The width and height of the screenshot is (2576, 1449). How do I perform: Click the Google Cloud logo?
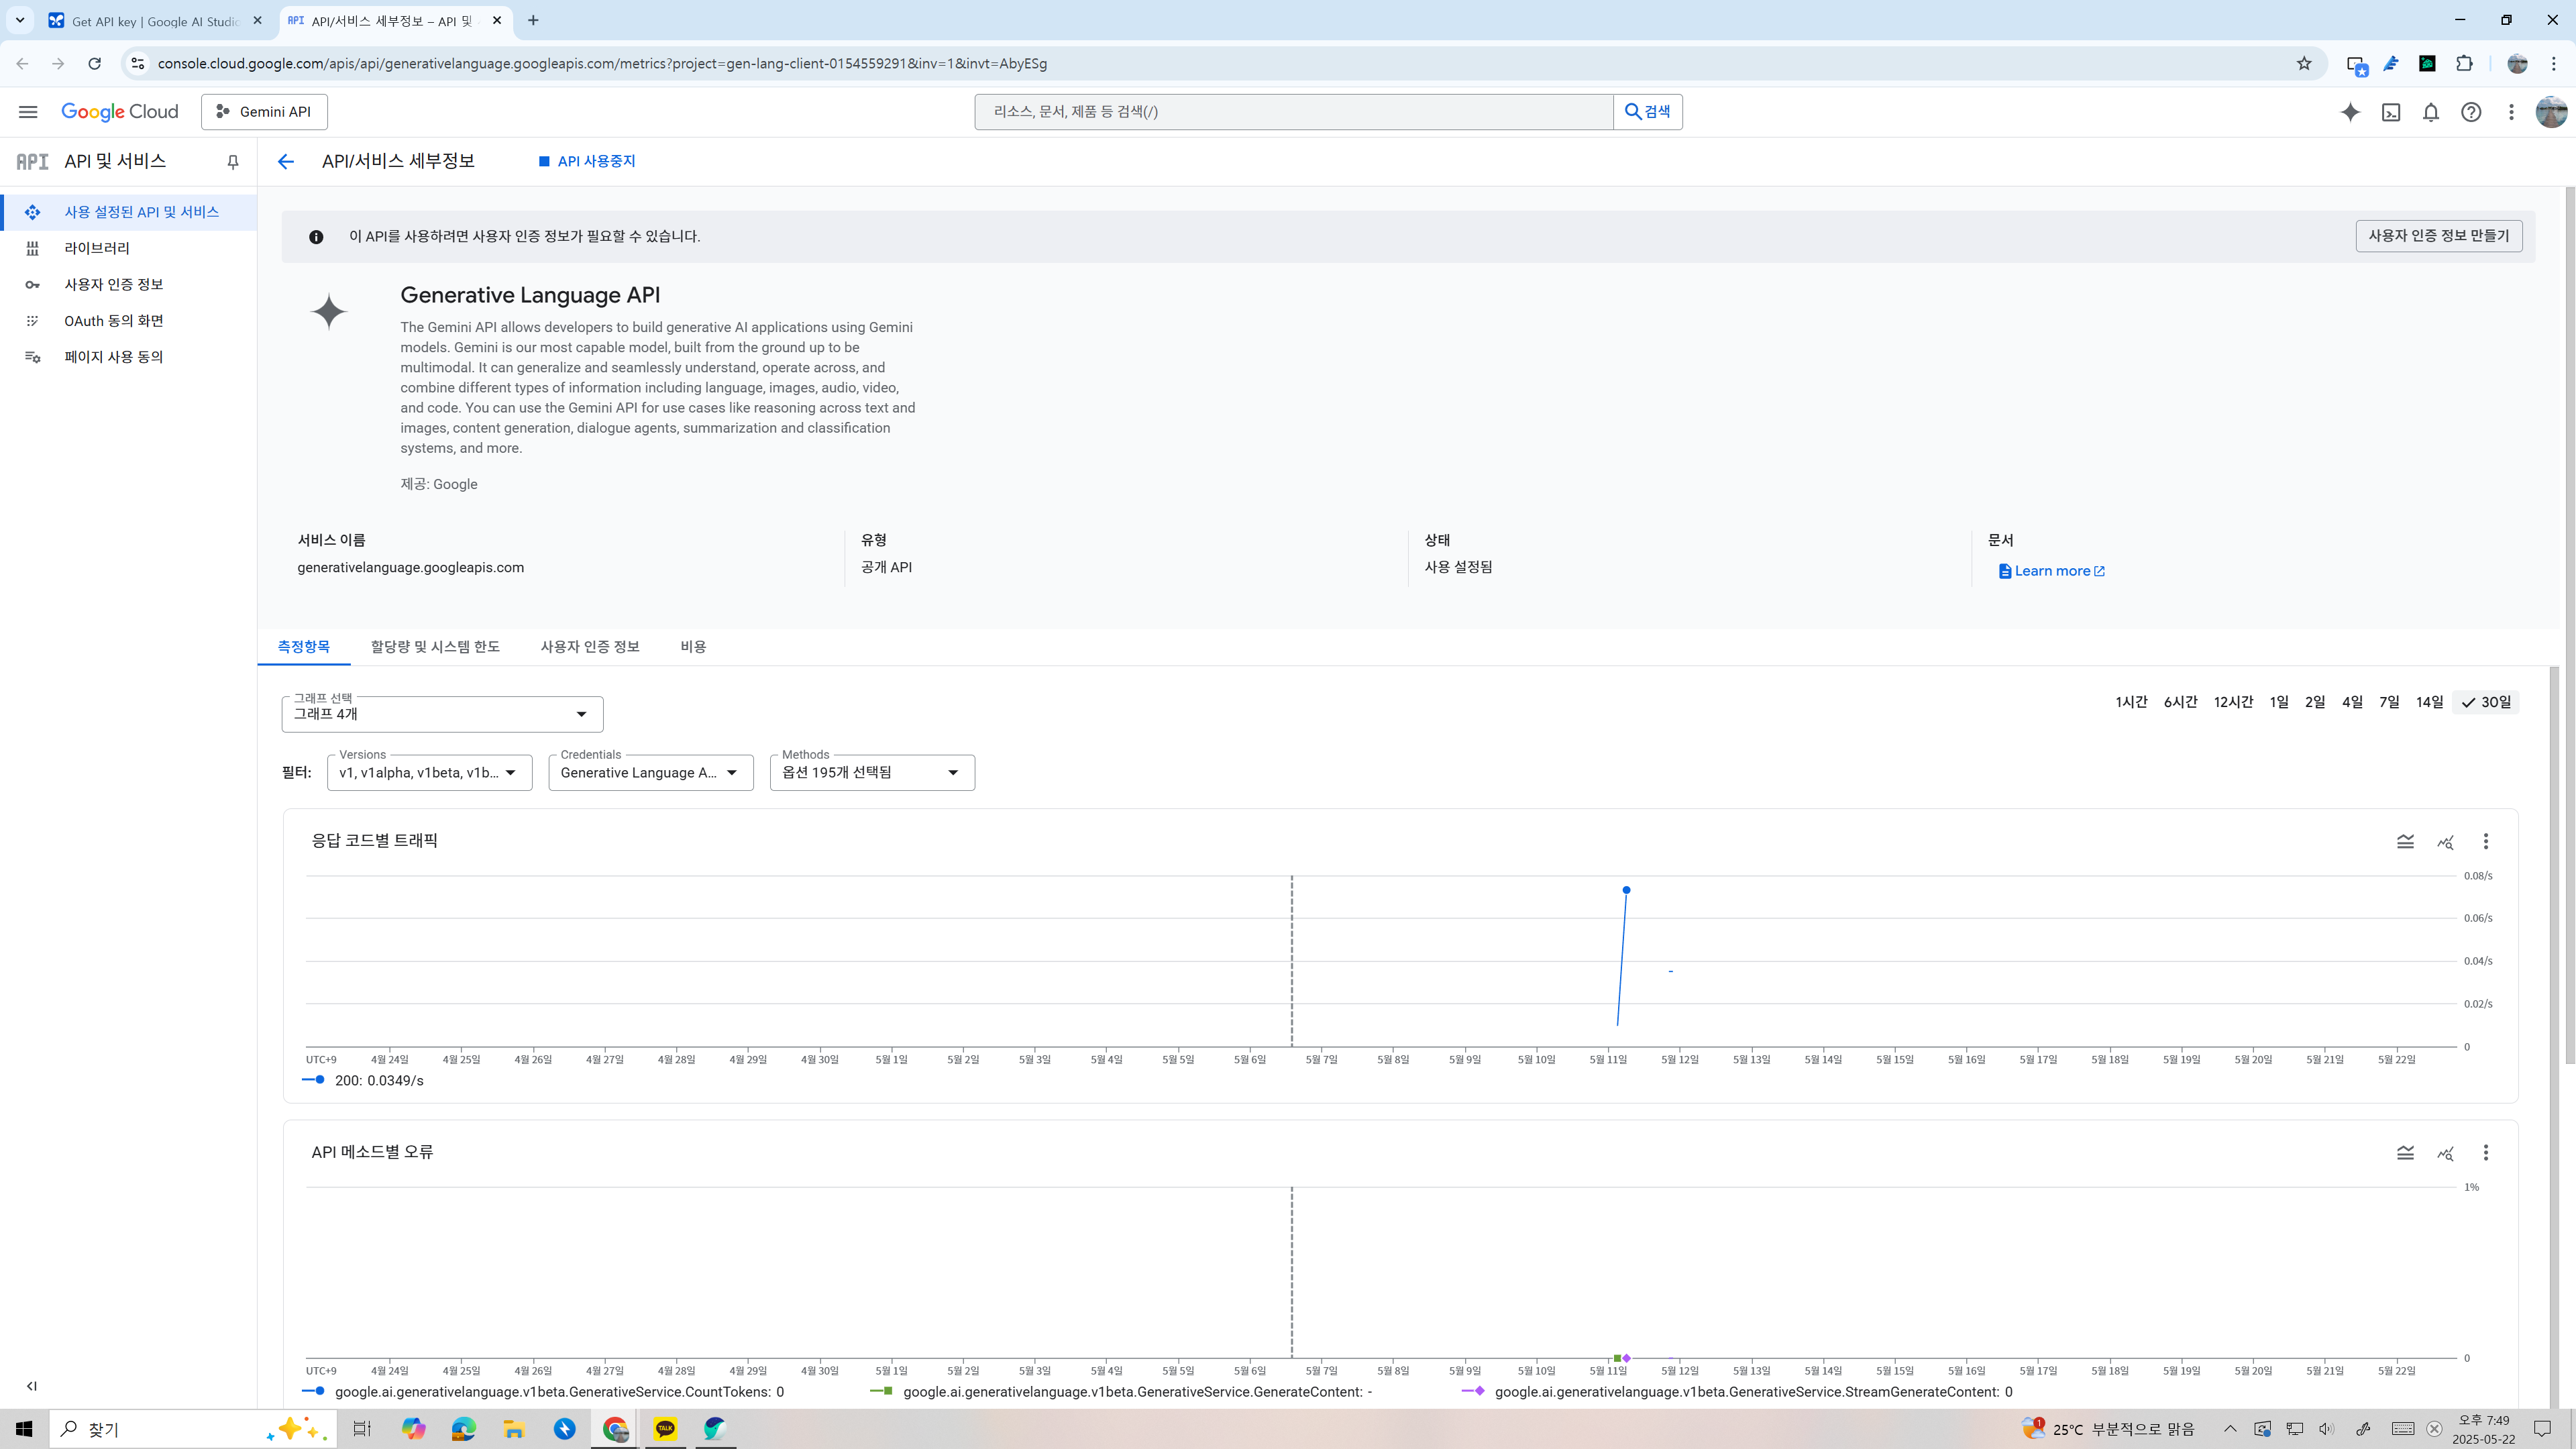tap(120, 112)
